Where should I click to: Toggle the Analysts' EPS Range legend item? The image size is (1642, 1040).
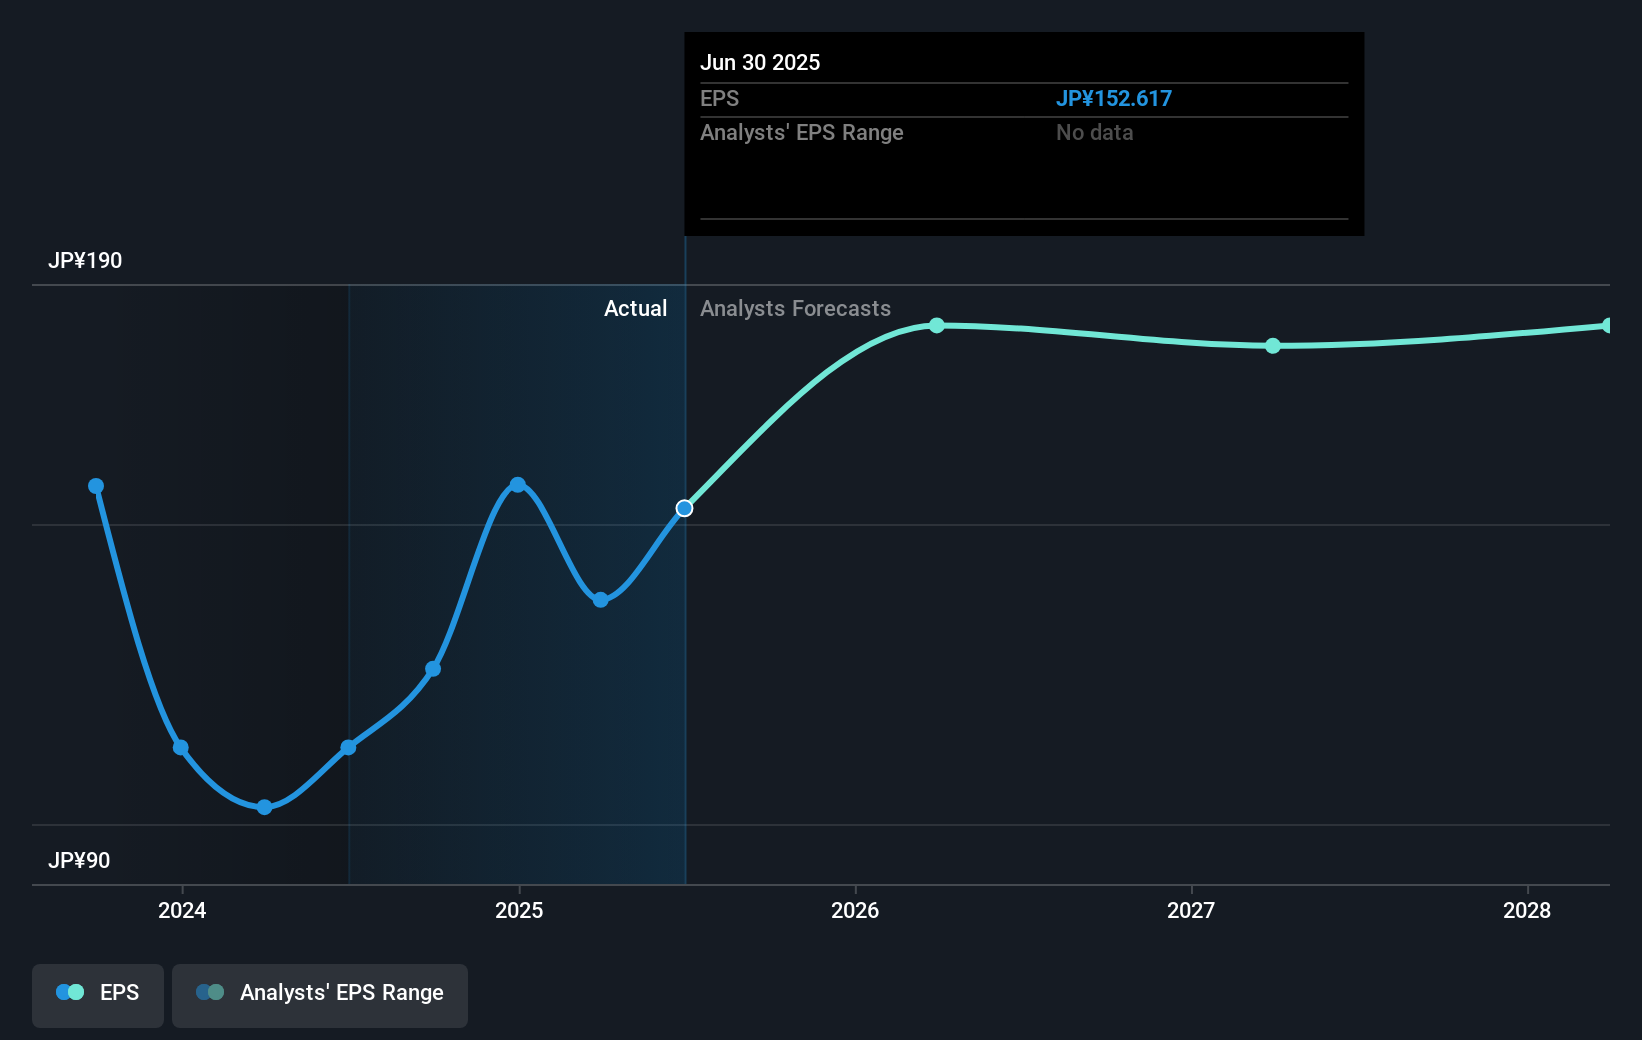click(320, 993)
